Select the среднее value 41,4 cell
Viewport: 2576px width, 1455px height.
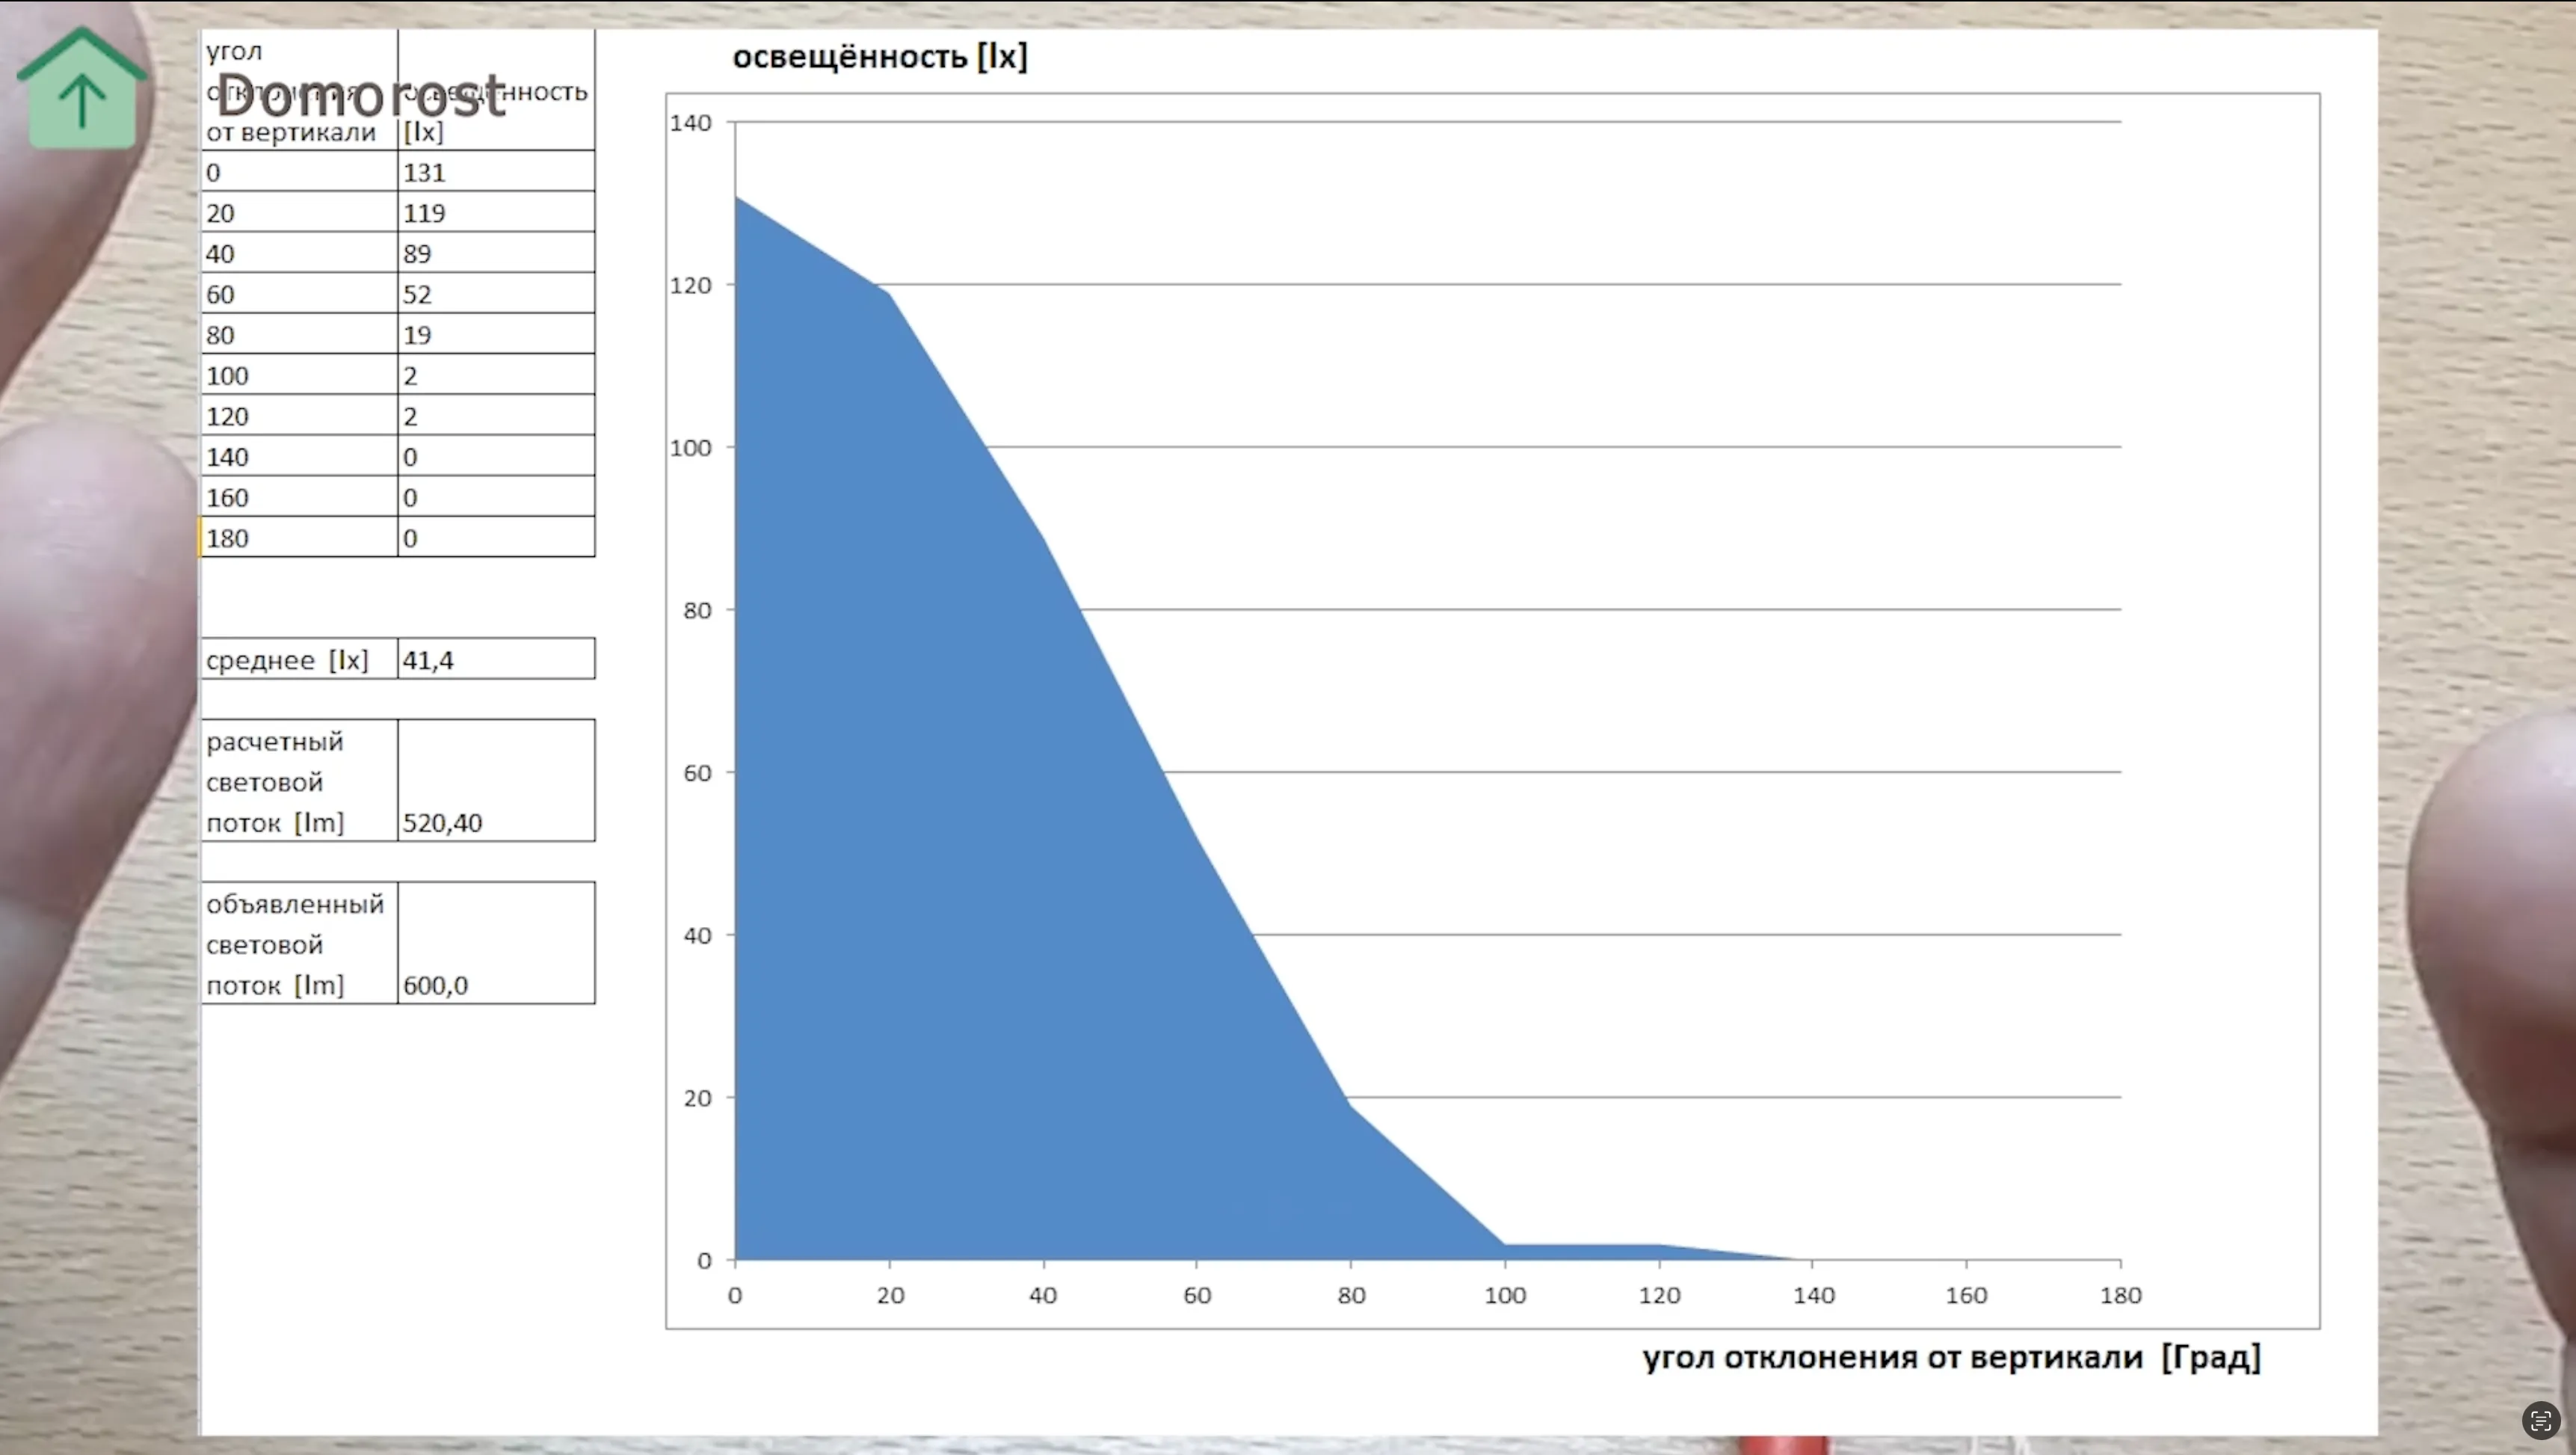point(495,660)
